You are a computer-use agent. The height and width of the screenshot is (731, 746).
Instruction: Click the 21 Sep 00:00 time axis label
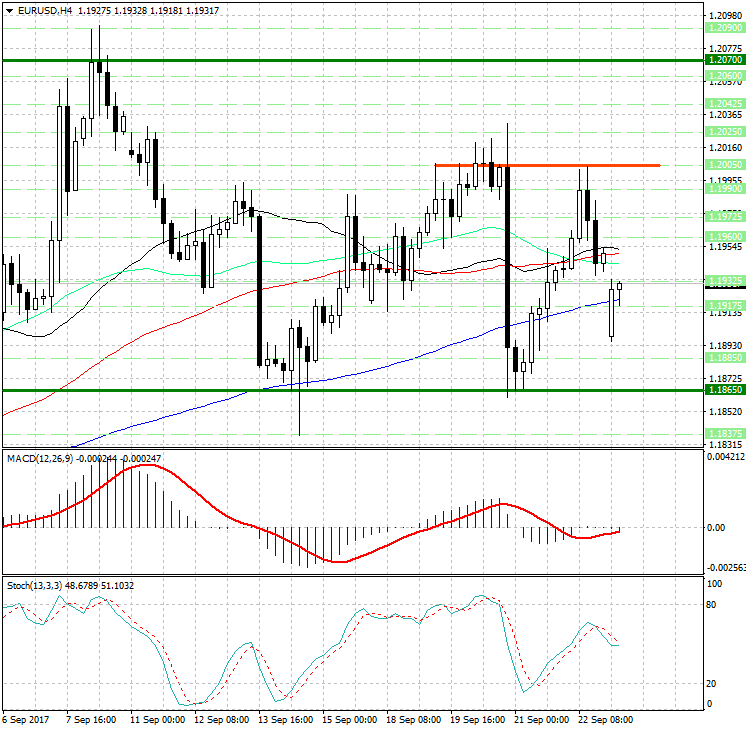(541, 720)
